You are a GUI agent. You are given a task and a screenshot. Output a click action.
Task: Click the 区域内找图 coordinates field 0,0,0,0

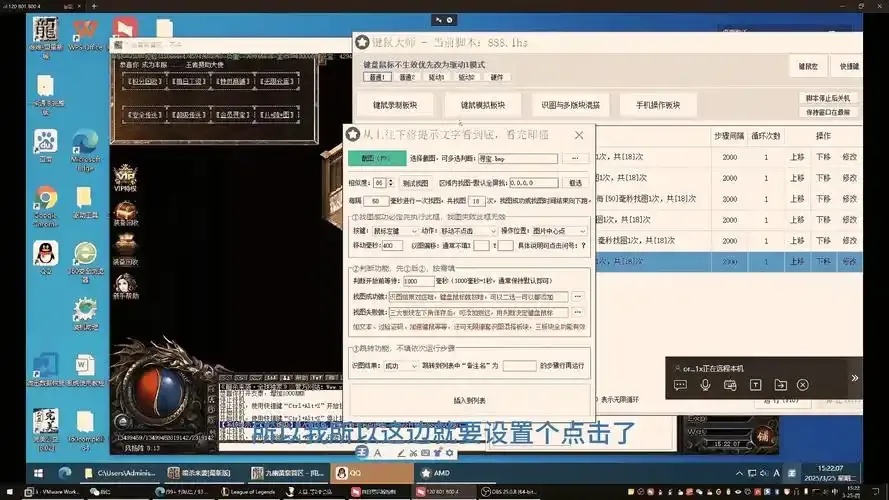[534, 183]
